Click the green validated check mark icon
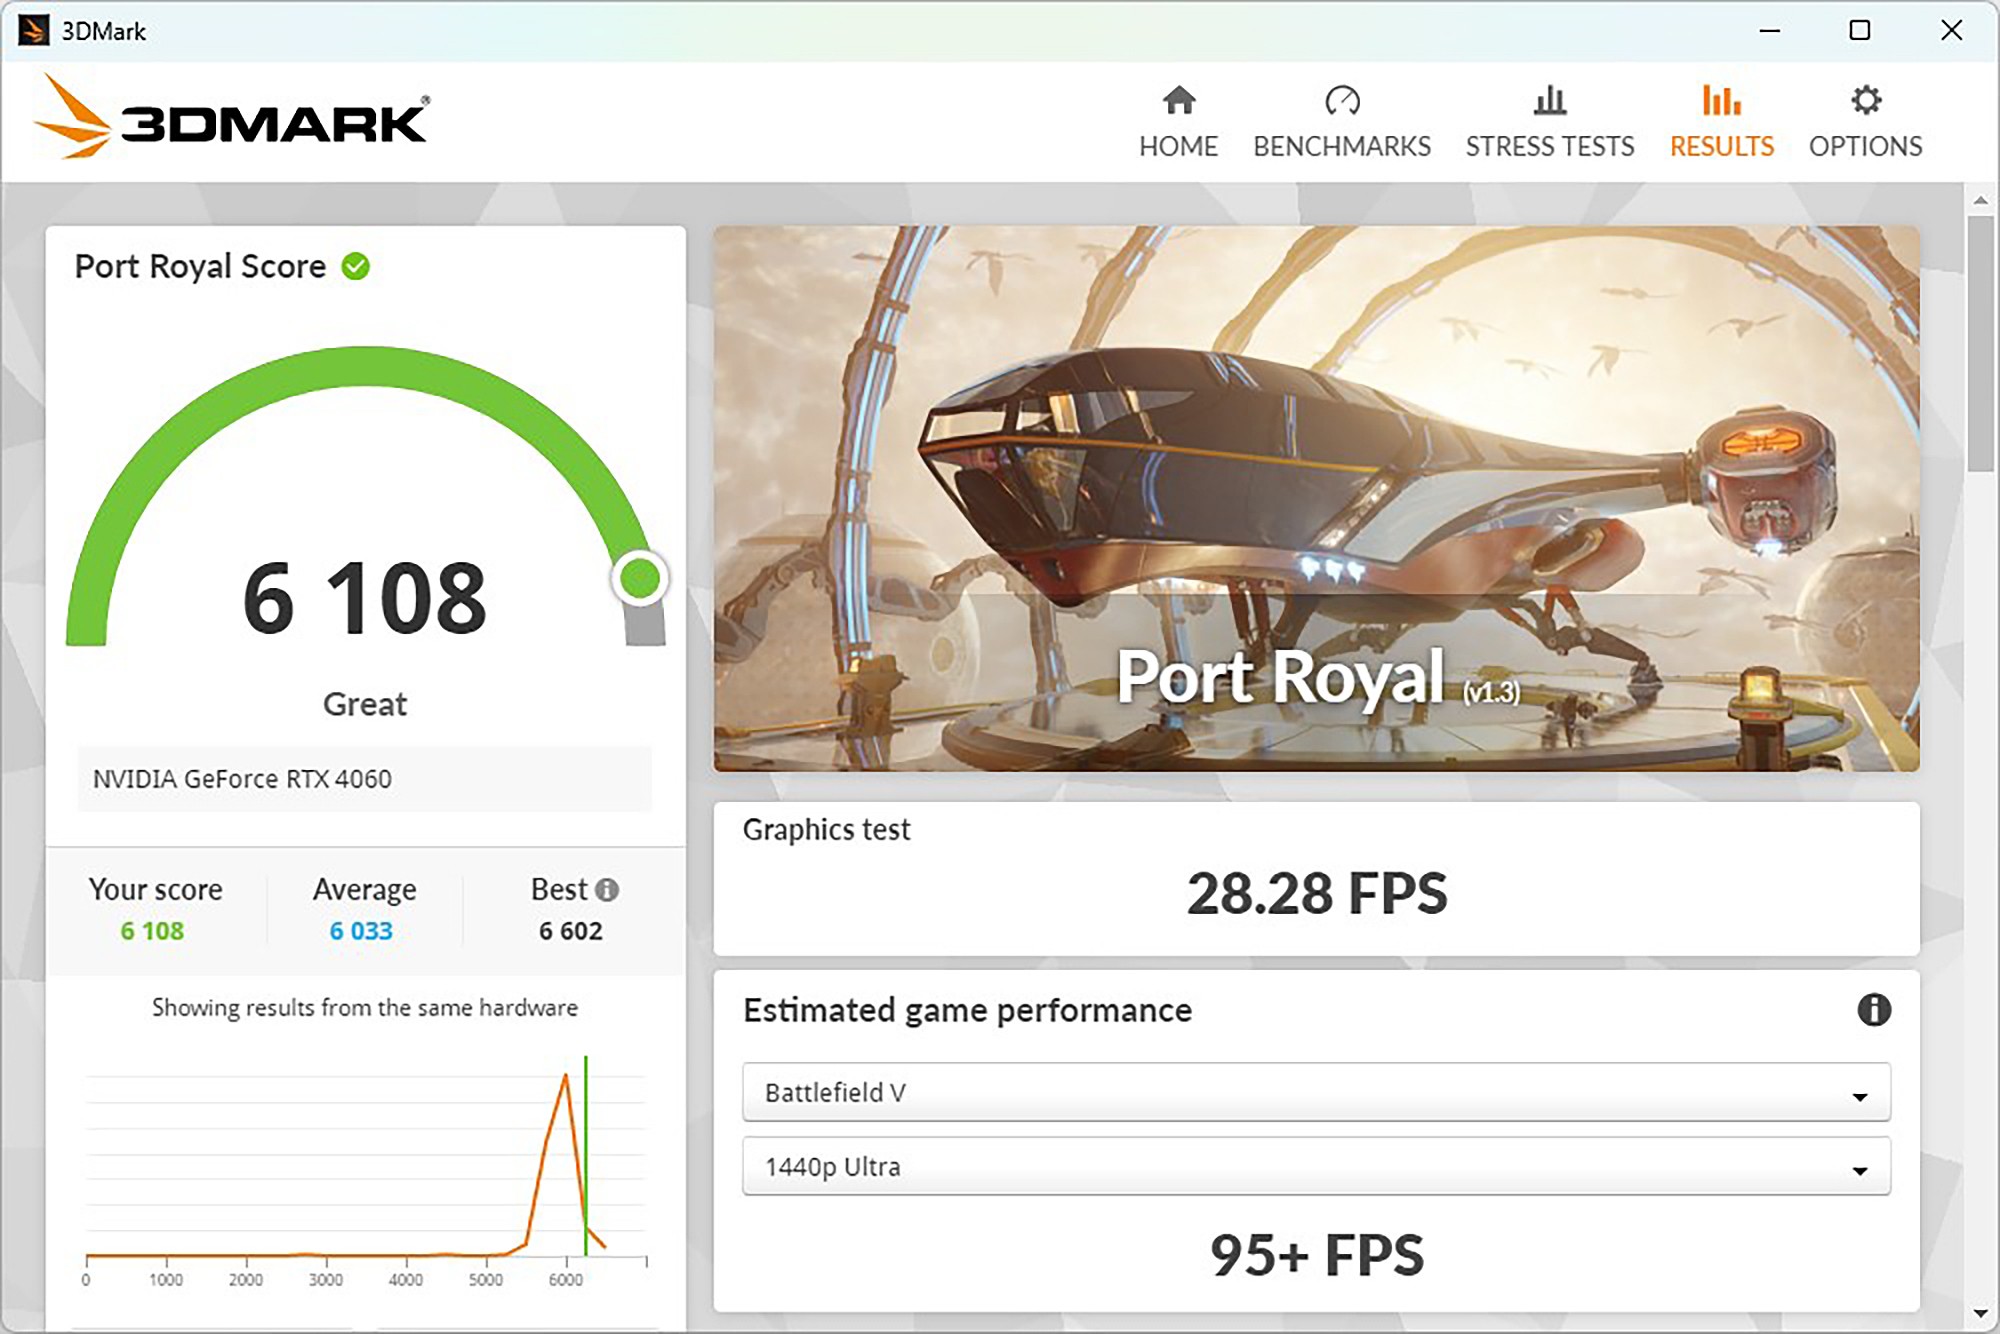Screen dimensions: 2000x1334 (x=356, y=266)
